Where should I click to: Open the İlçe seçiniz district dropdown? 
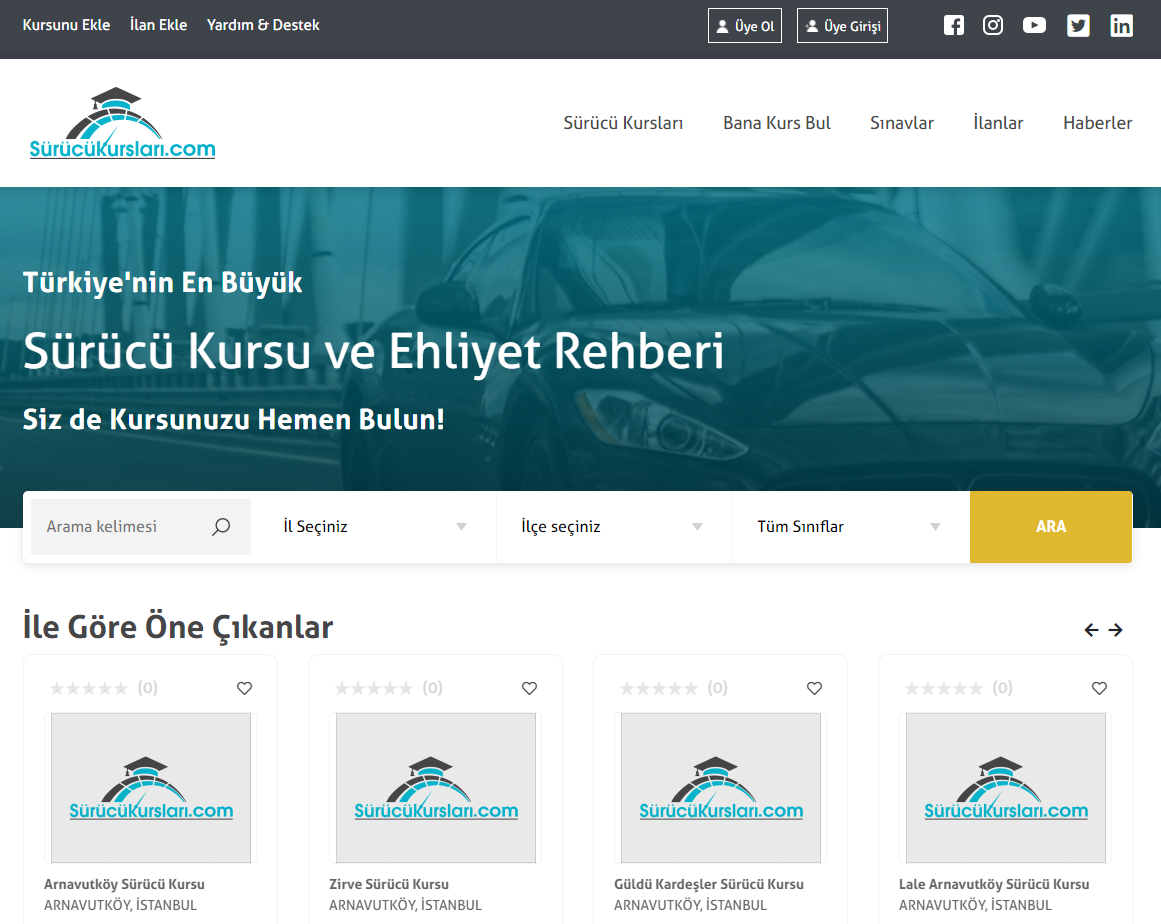(615, 526)
